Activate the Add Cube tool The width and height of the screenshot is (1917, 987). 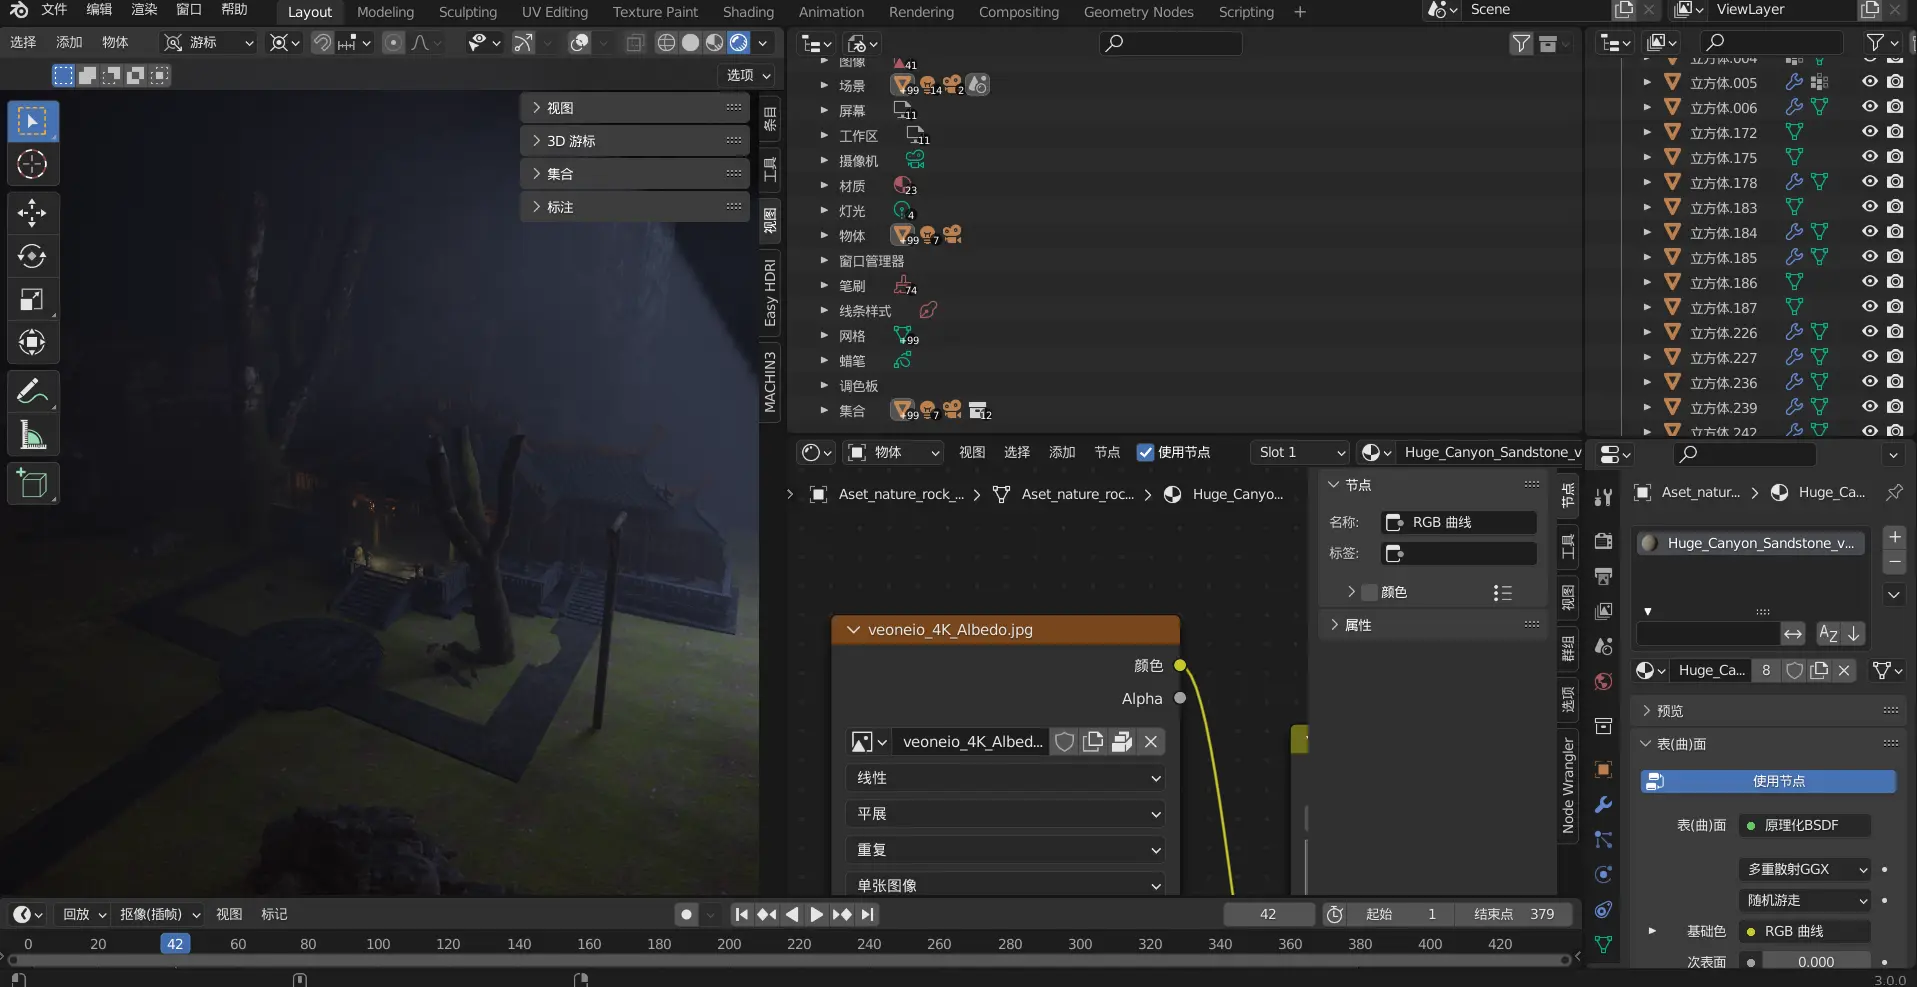point(32,484)
